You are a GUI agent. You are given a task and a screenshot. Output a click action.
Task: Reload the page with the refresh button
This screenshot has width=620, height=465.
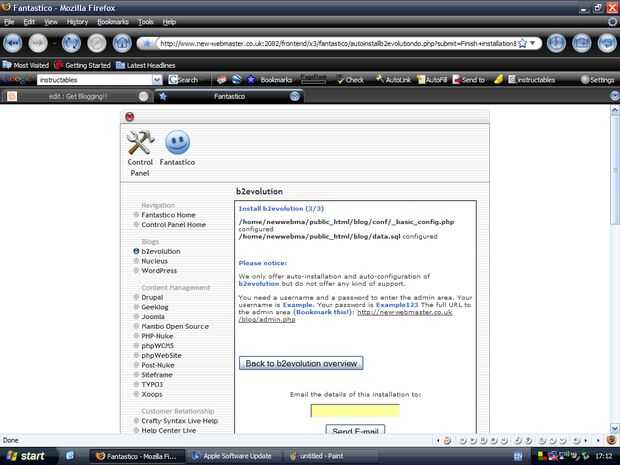tap(71, 43)
